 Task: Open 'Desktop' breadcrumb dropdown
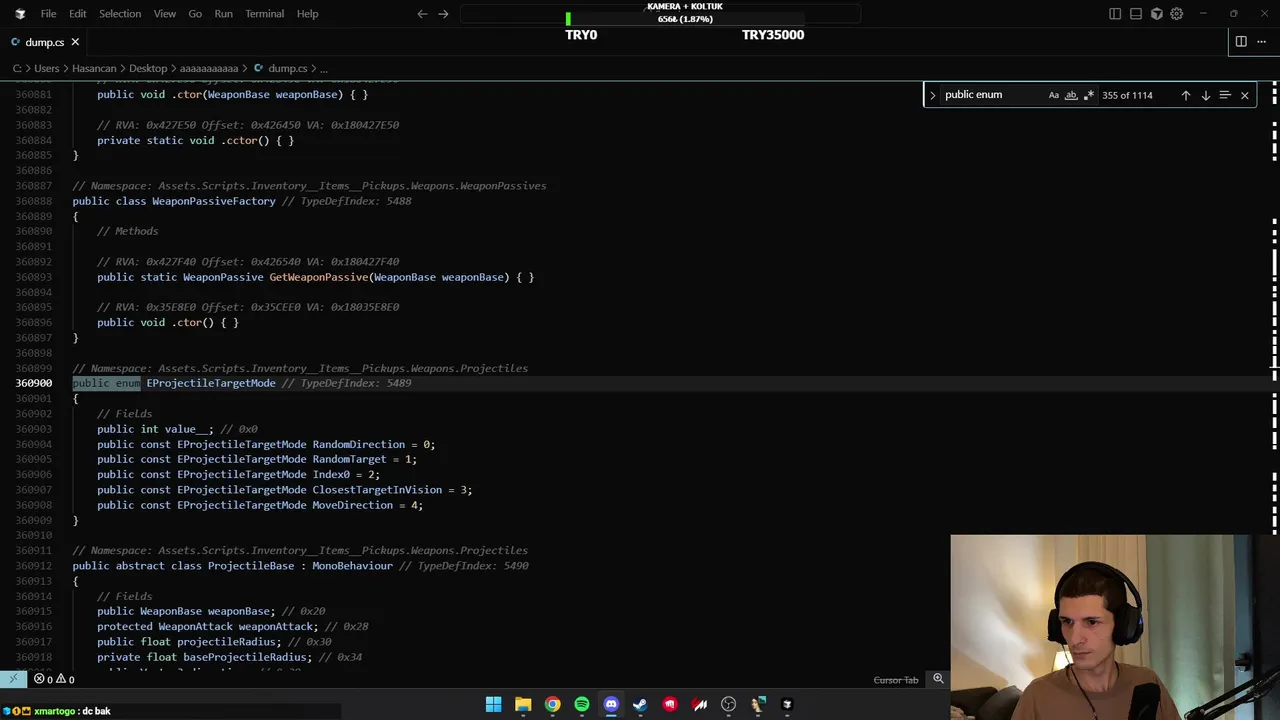(148, 69)
